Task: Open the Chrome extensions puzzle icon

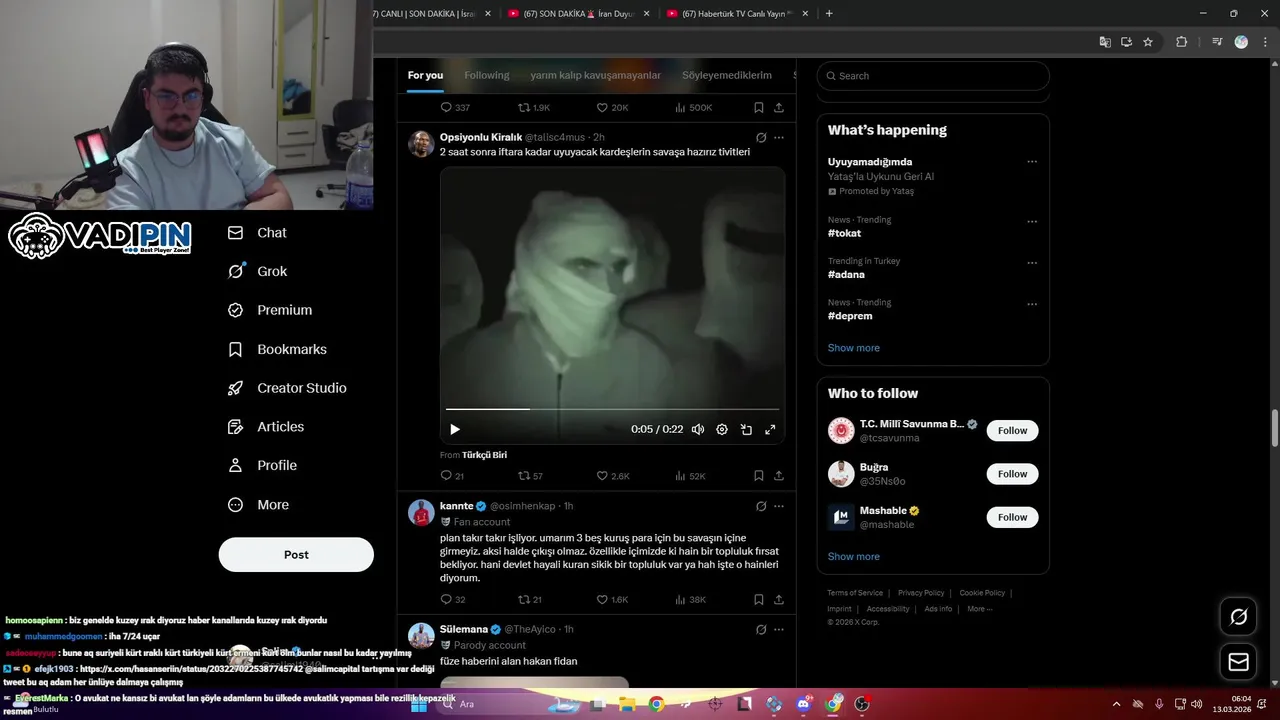Action: pyautogui.click(x=1182, y=42)
